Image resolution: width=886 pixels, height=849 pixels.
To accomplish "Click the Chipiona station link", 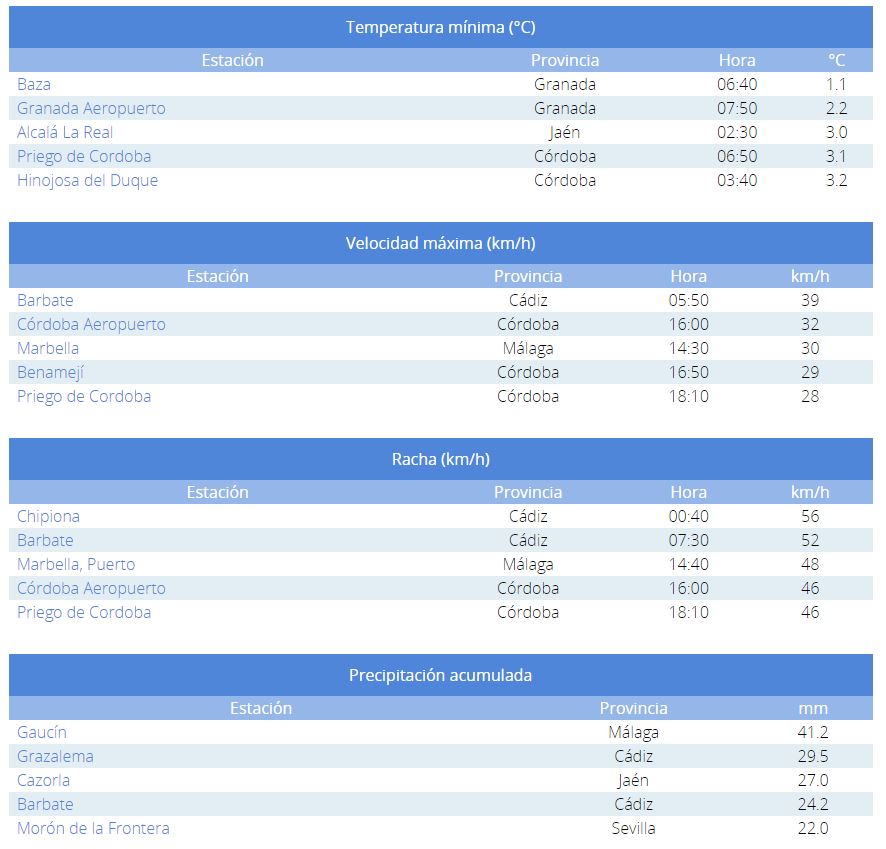I will (48, 517).
